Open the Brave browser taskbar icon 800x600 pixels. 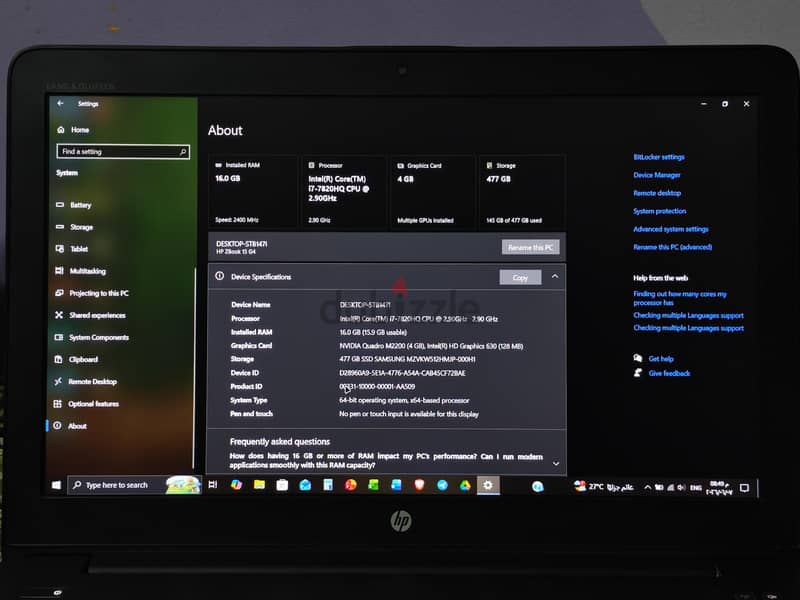tap(419, 485)
